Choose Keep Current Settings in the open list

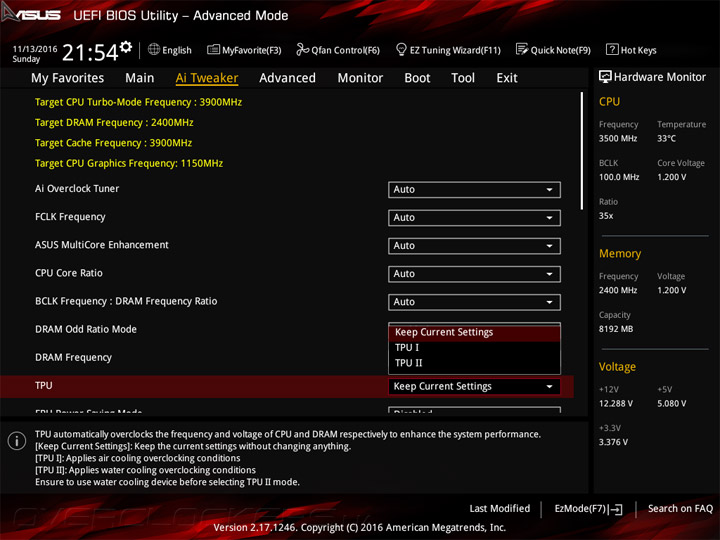(x=474, y=332)
